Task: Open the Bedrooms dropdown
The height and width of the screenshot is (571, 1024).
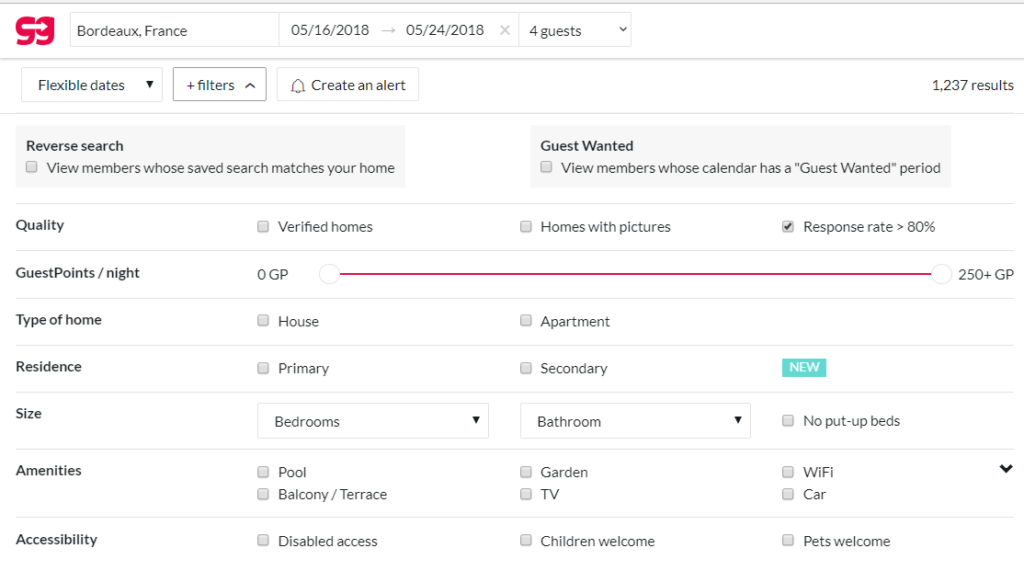Action: [x=373, y=421]
